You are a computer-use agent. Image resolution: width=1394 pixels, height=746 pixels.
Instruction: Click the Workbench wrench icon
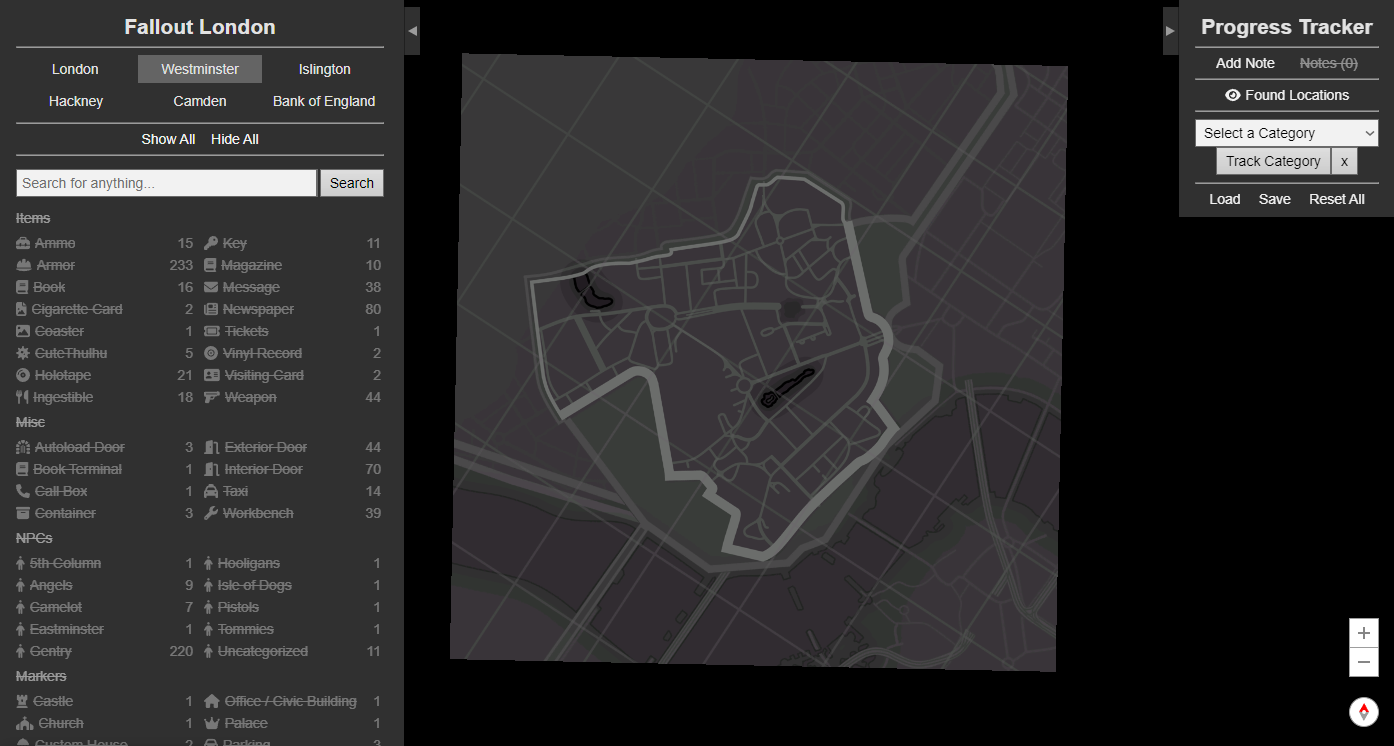coord(211,513)
